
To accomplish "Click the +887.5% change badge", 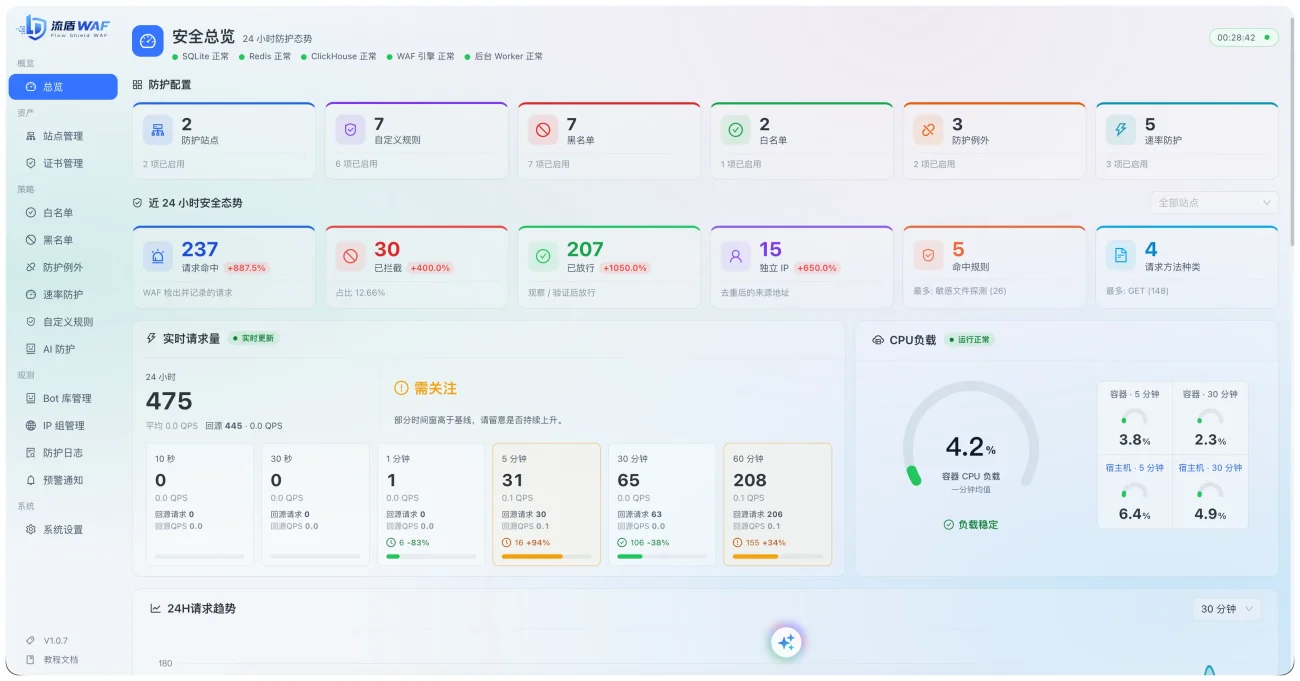I will (x=246, y=268).
